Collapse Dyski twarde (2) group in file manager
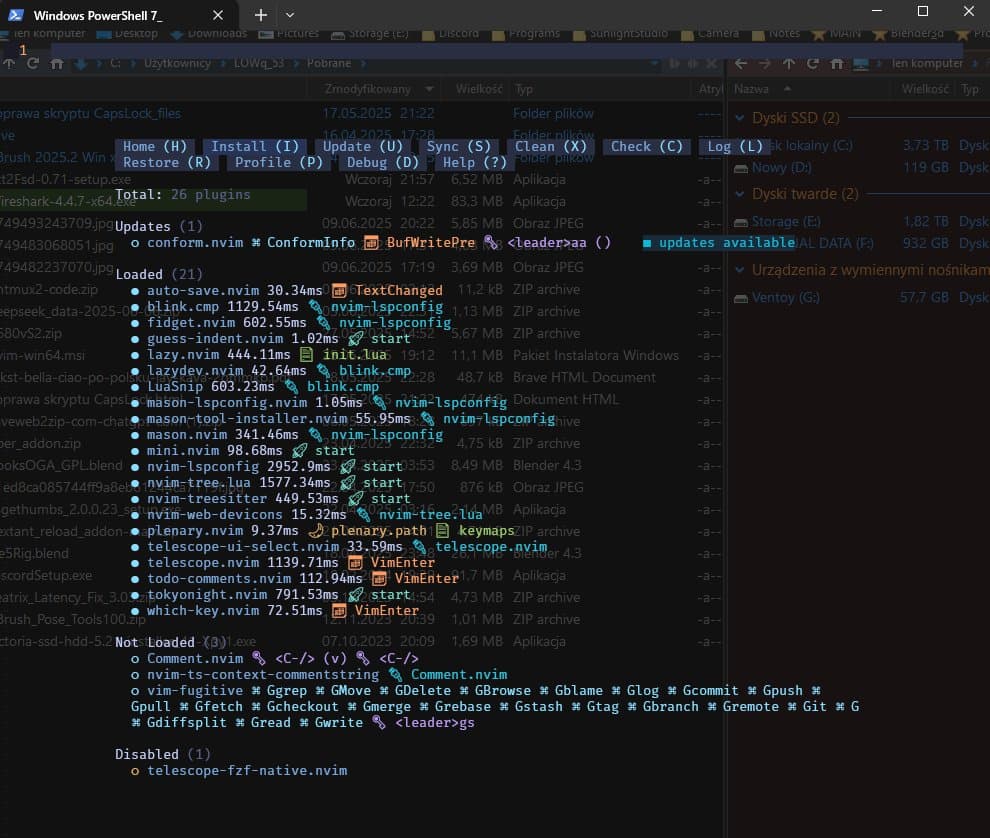Image resolution: width=990 pixels, height=838 pixels. (x=740, y=194)
